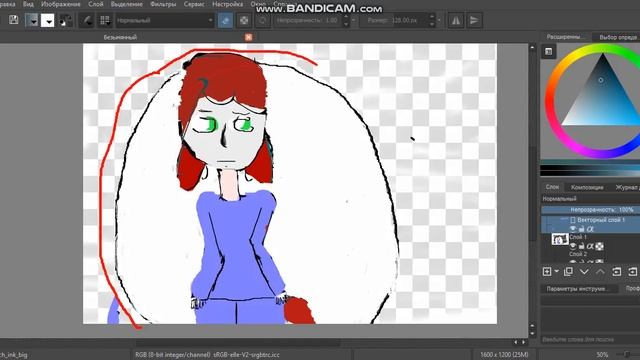Screen dimensions: 640x360
Task: Click the color history gradient strip
Action: [x=590, y=170]
